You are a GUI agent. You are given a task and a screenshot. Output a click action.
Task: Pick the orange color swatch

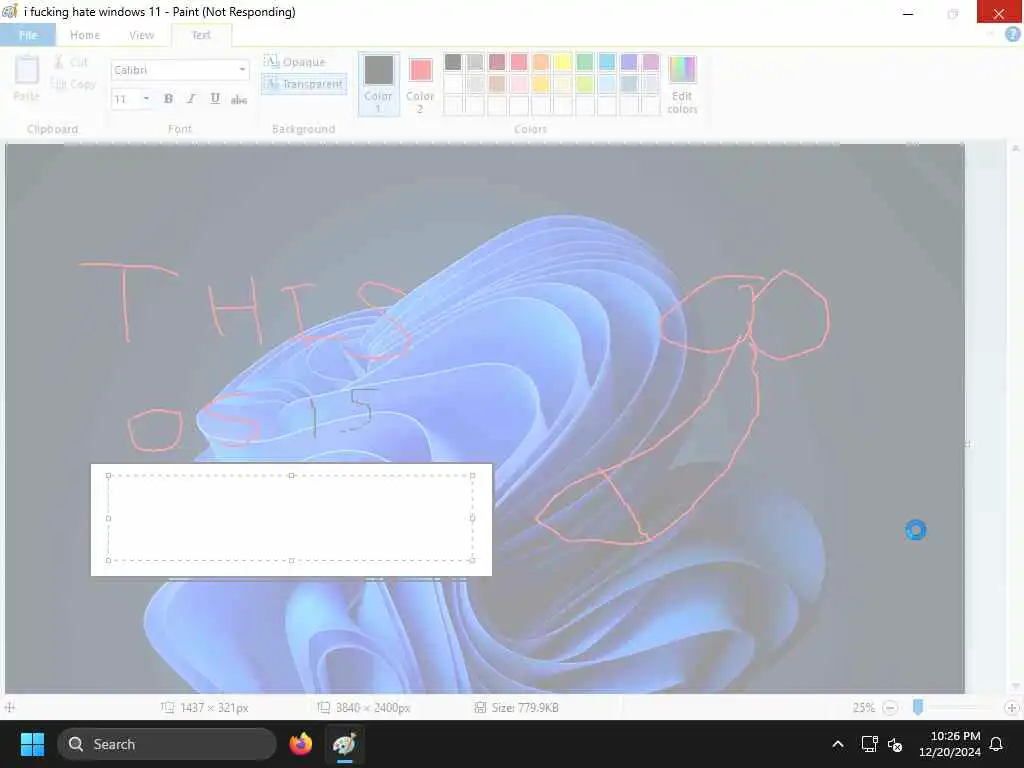[541, 61]
